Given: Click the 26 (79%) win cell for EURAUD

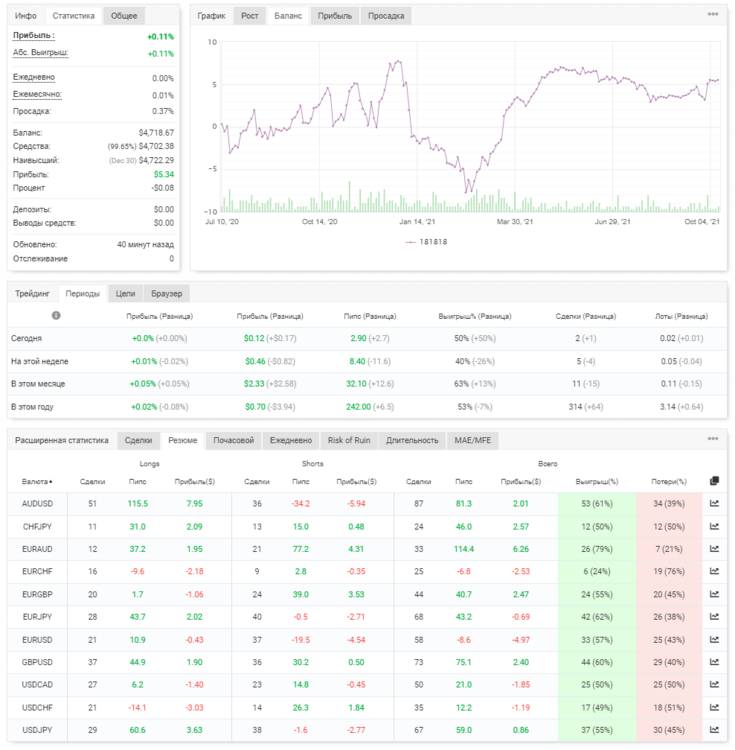Looking at the screenshot, I should [597, 549].
